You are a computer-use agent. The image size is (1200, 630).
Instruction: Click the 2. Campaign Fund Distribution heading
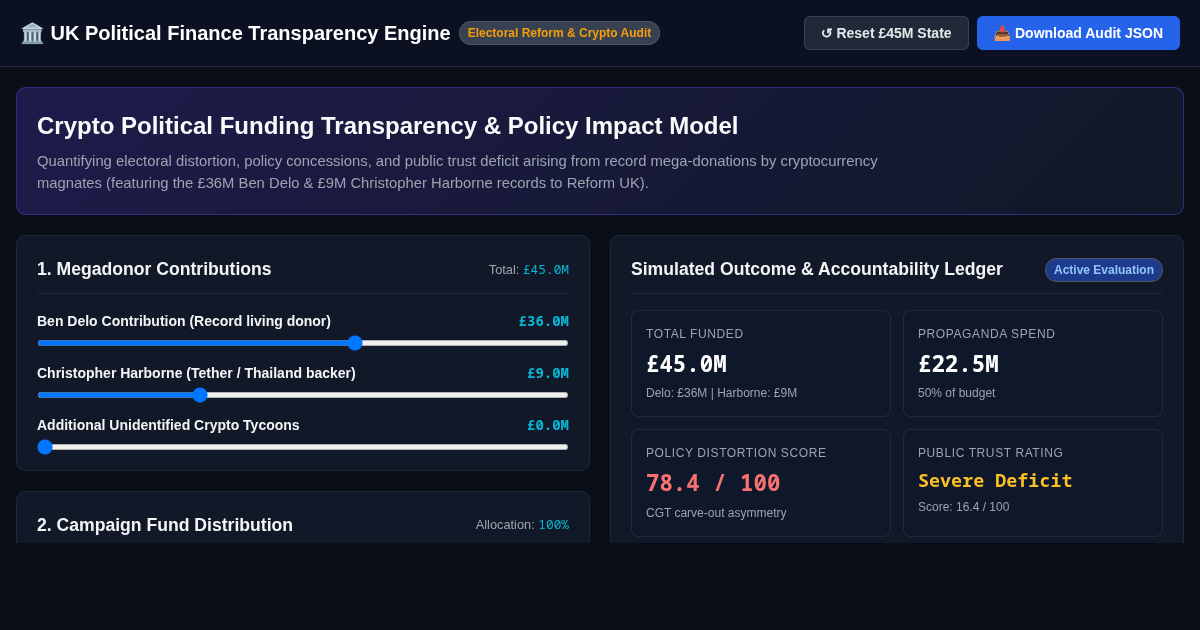pos(165,525)
